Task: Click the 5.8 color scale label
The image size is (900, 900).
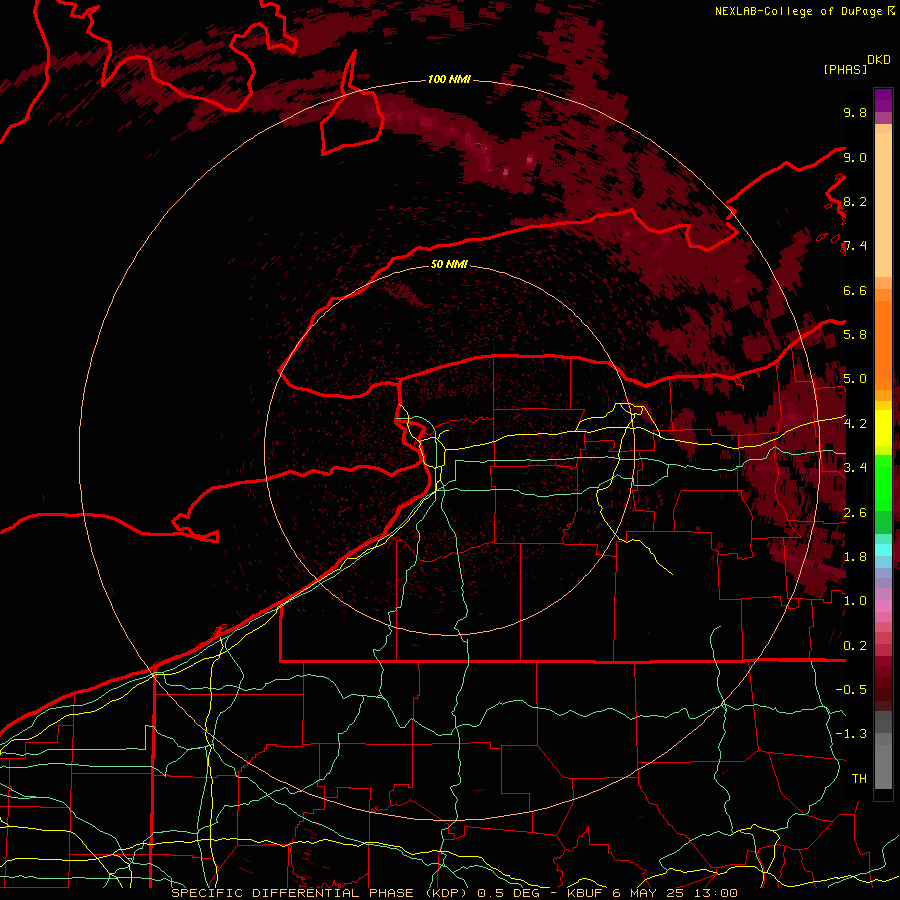Action: (x=855, y=334)
